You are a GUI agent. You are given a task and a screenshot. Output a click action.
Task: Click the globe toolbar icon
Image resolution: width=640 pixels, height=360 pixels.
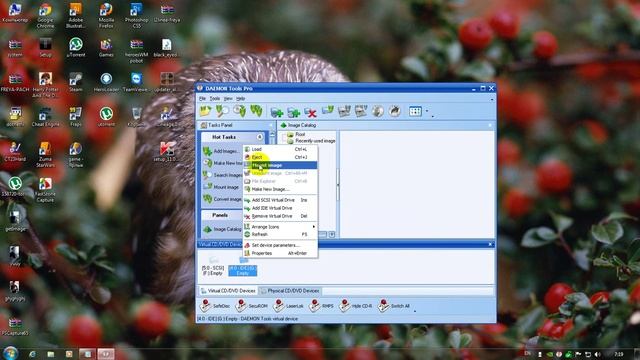click(x=378, y=111)
